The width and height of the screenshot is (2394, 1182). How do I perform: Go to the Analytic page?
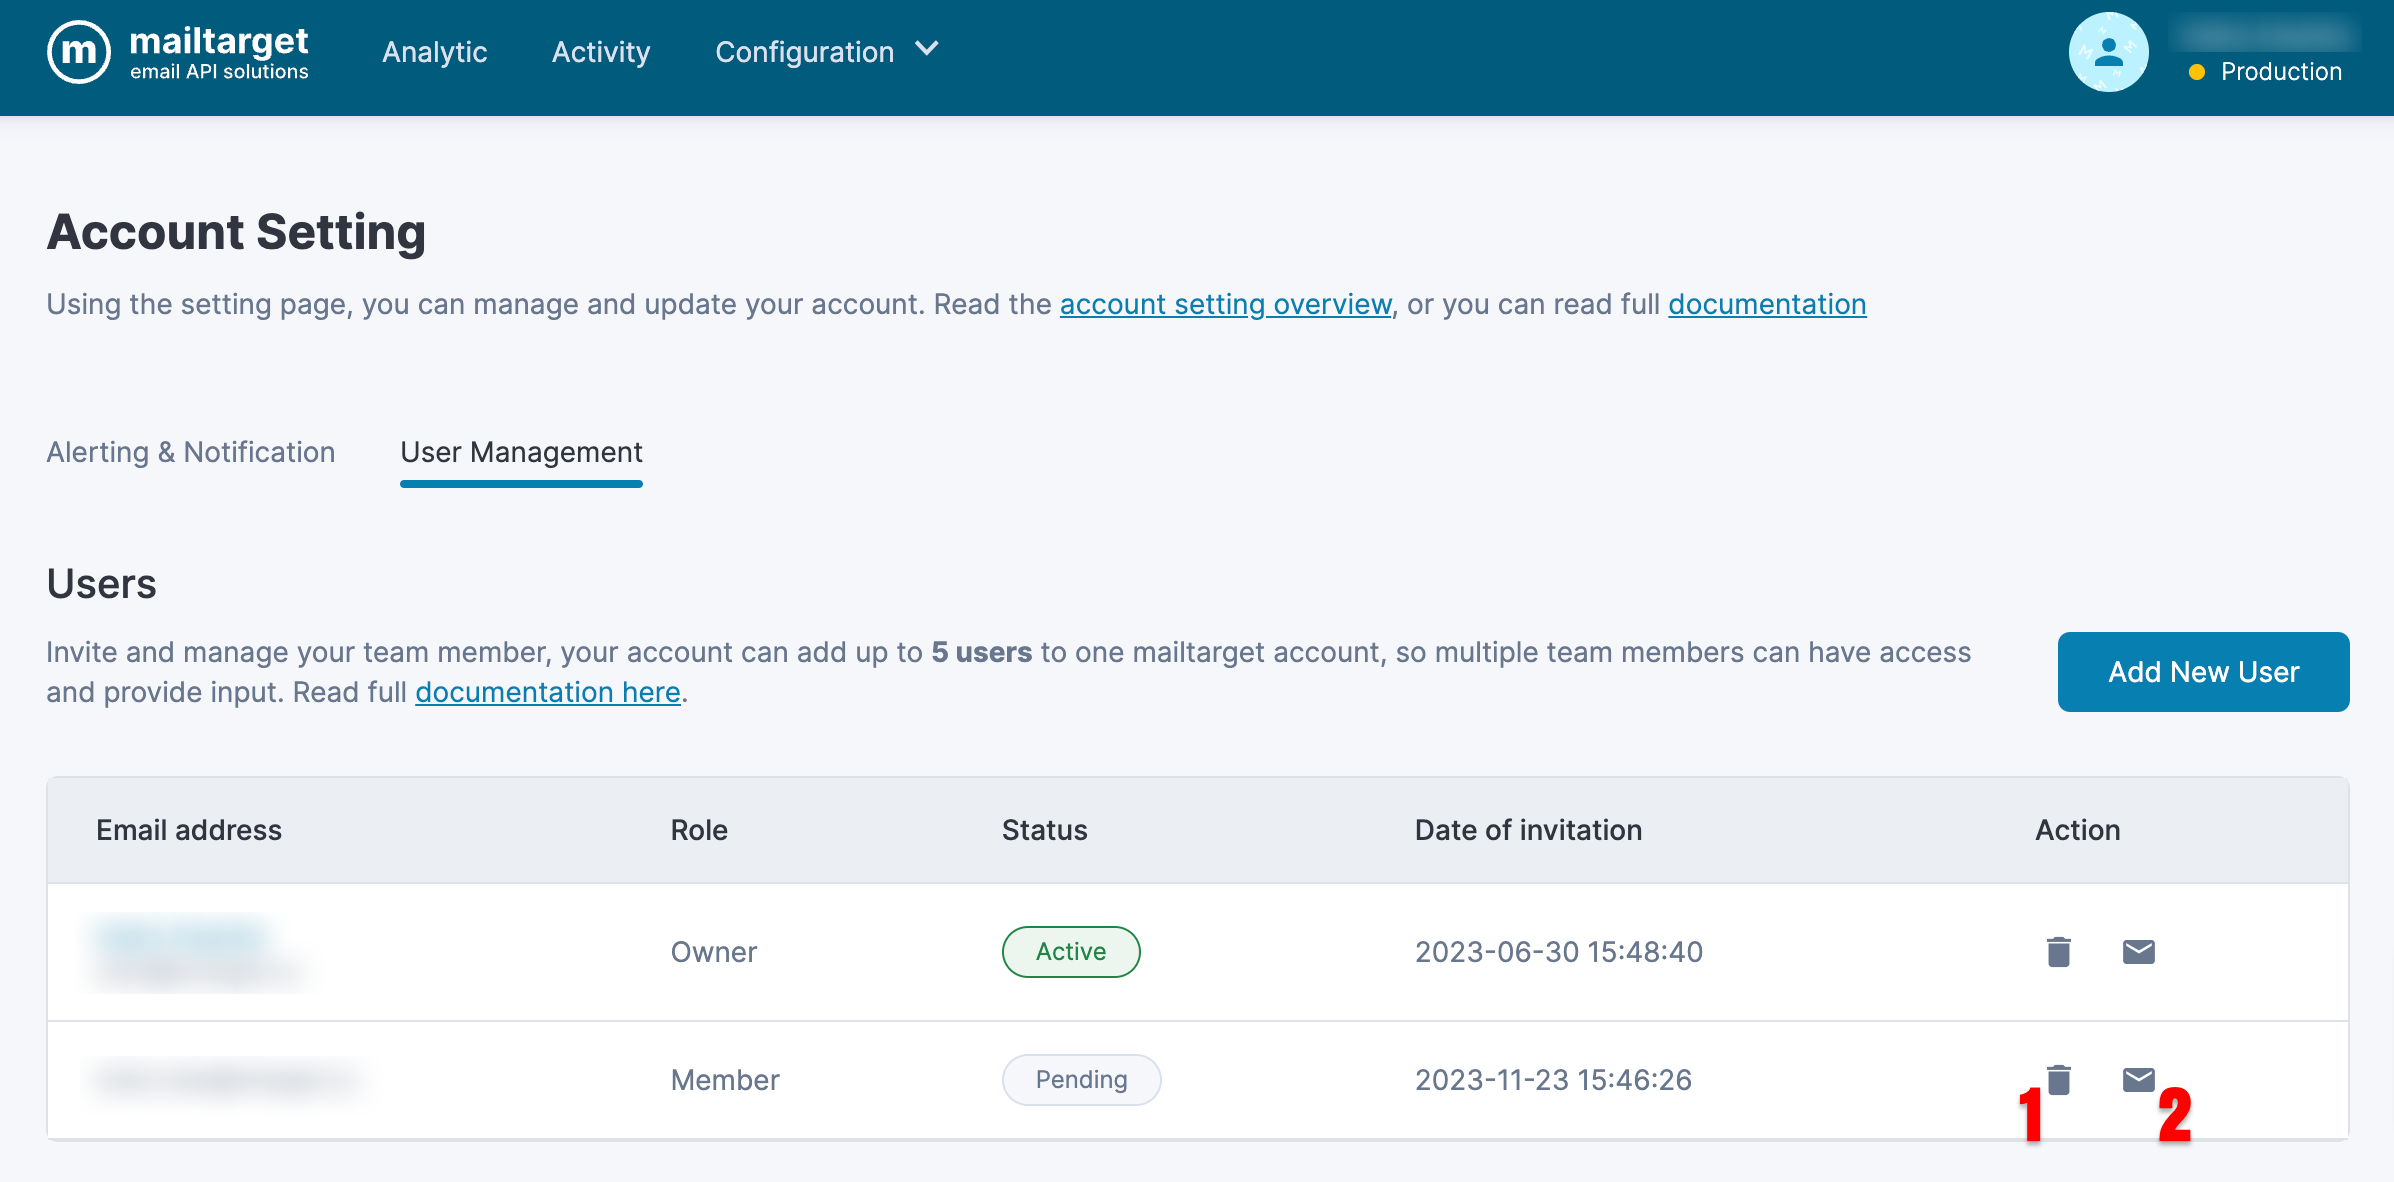[434, 52]
